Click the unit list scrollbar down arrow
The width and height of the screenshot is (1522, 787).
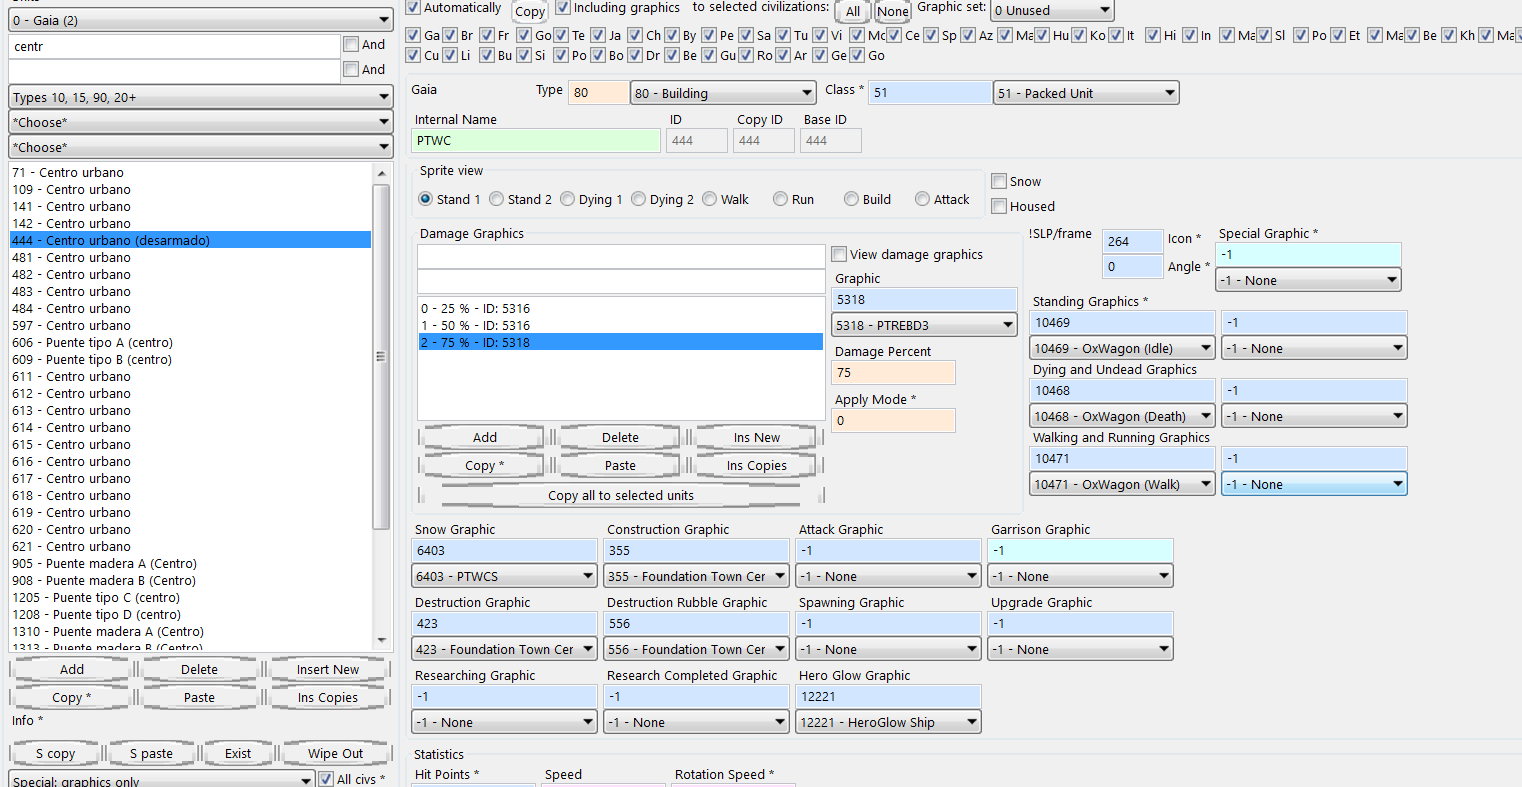click(381, 640)
